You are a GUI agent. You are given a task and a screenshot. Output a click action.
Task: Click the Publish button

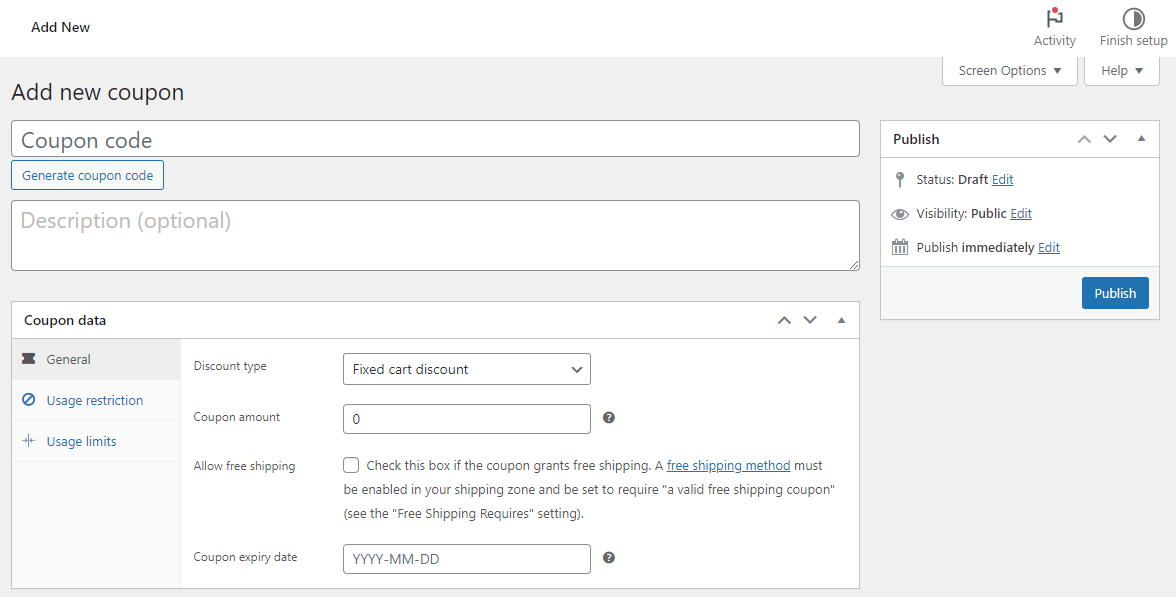(1115, 293)
